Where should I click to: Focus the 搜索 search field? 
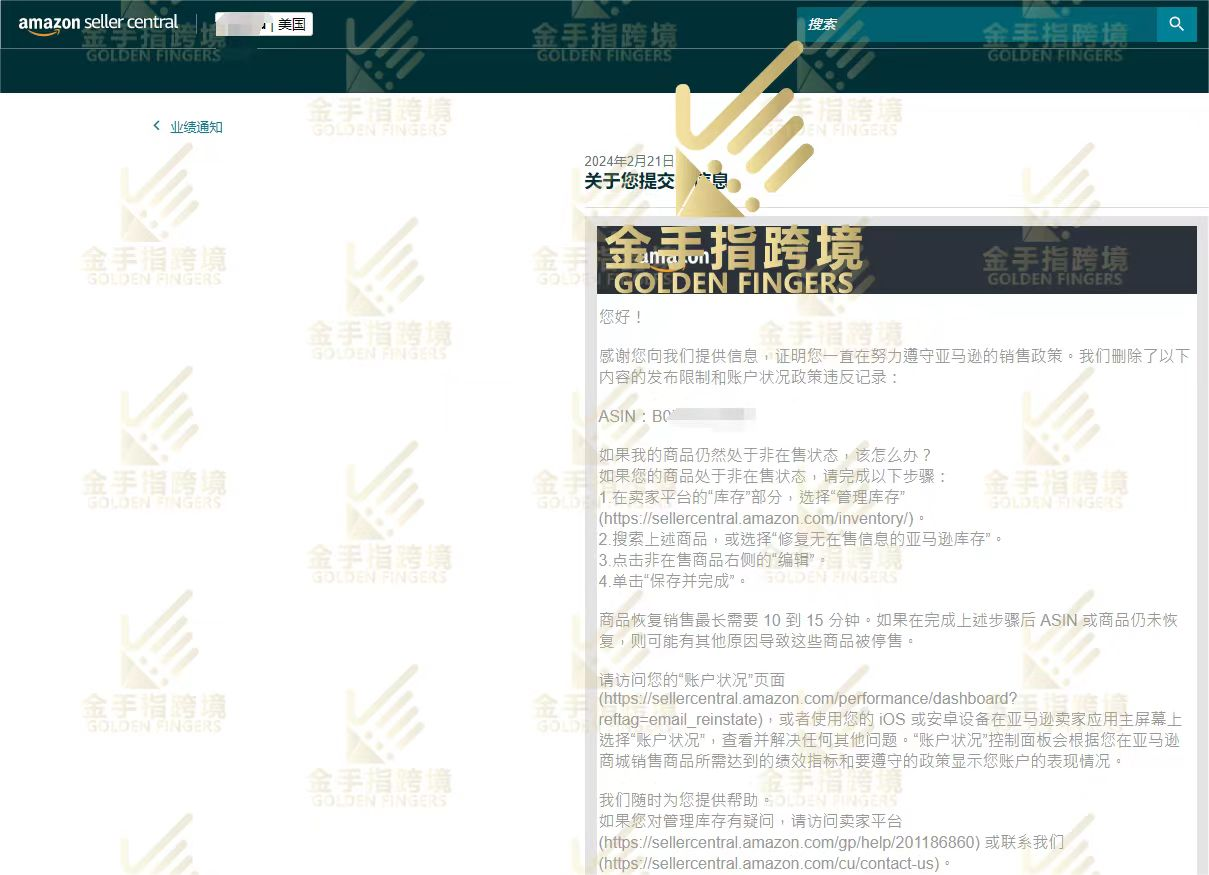tap(977, 24)
